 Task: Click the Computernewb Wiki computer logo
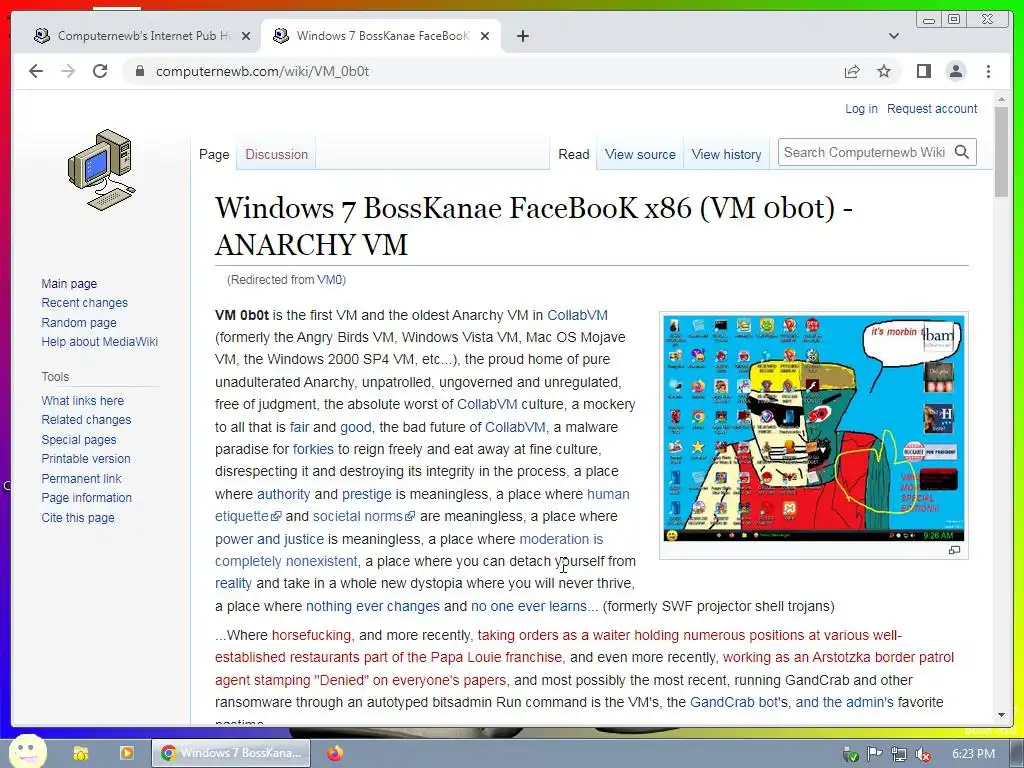click(x=102, y=170)
